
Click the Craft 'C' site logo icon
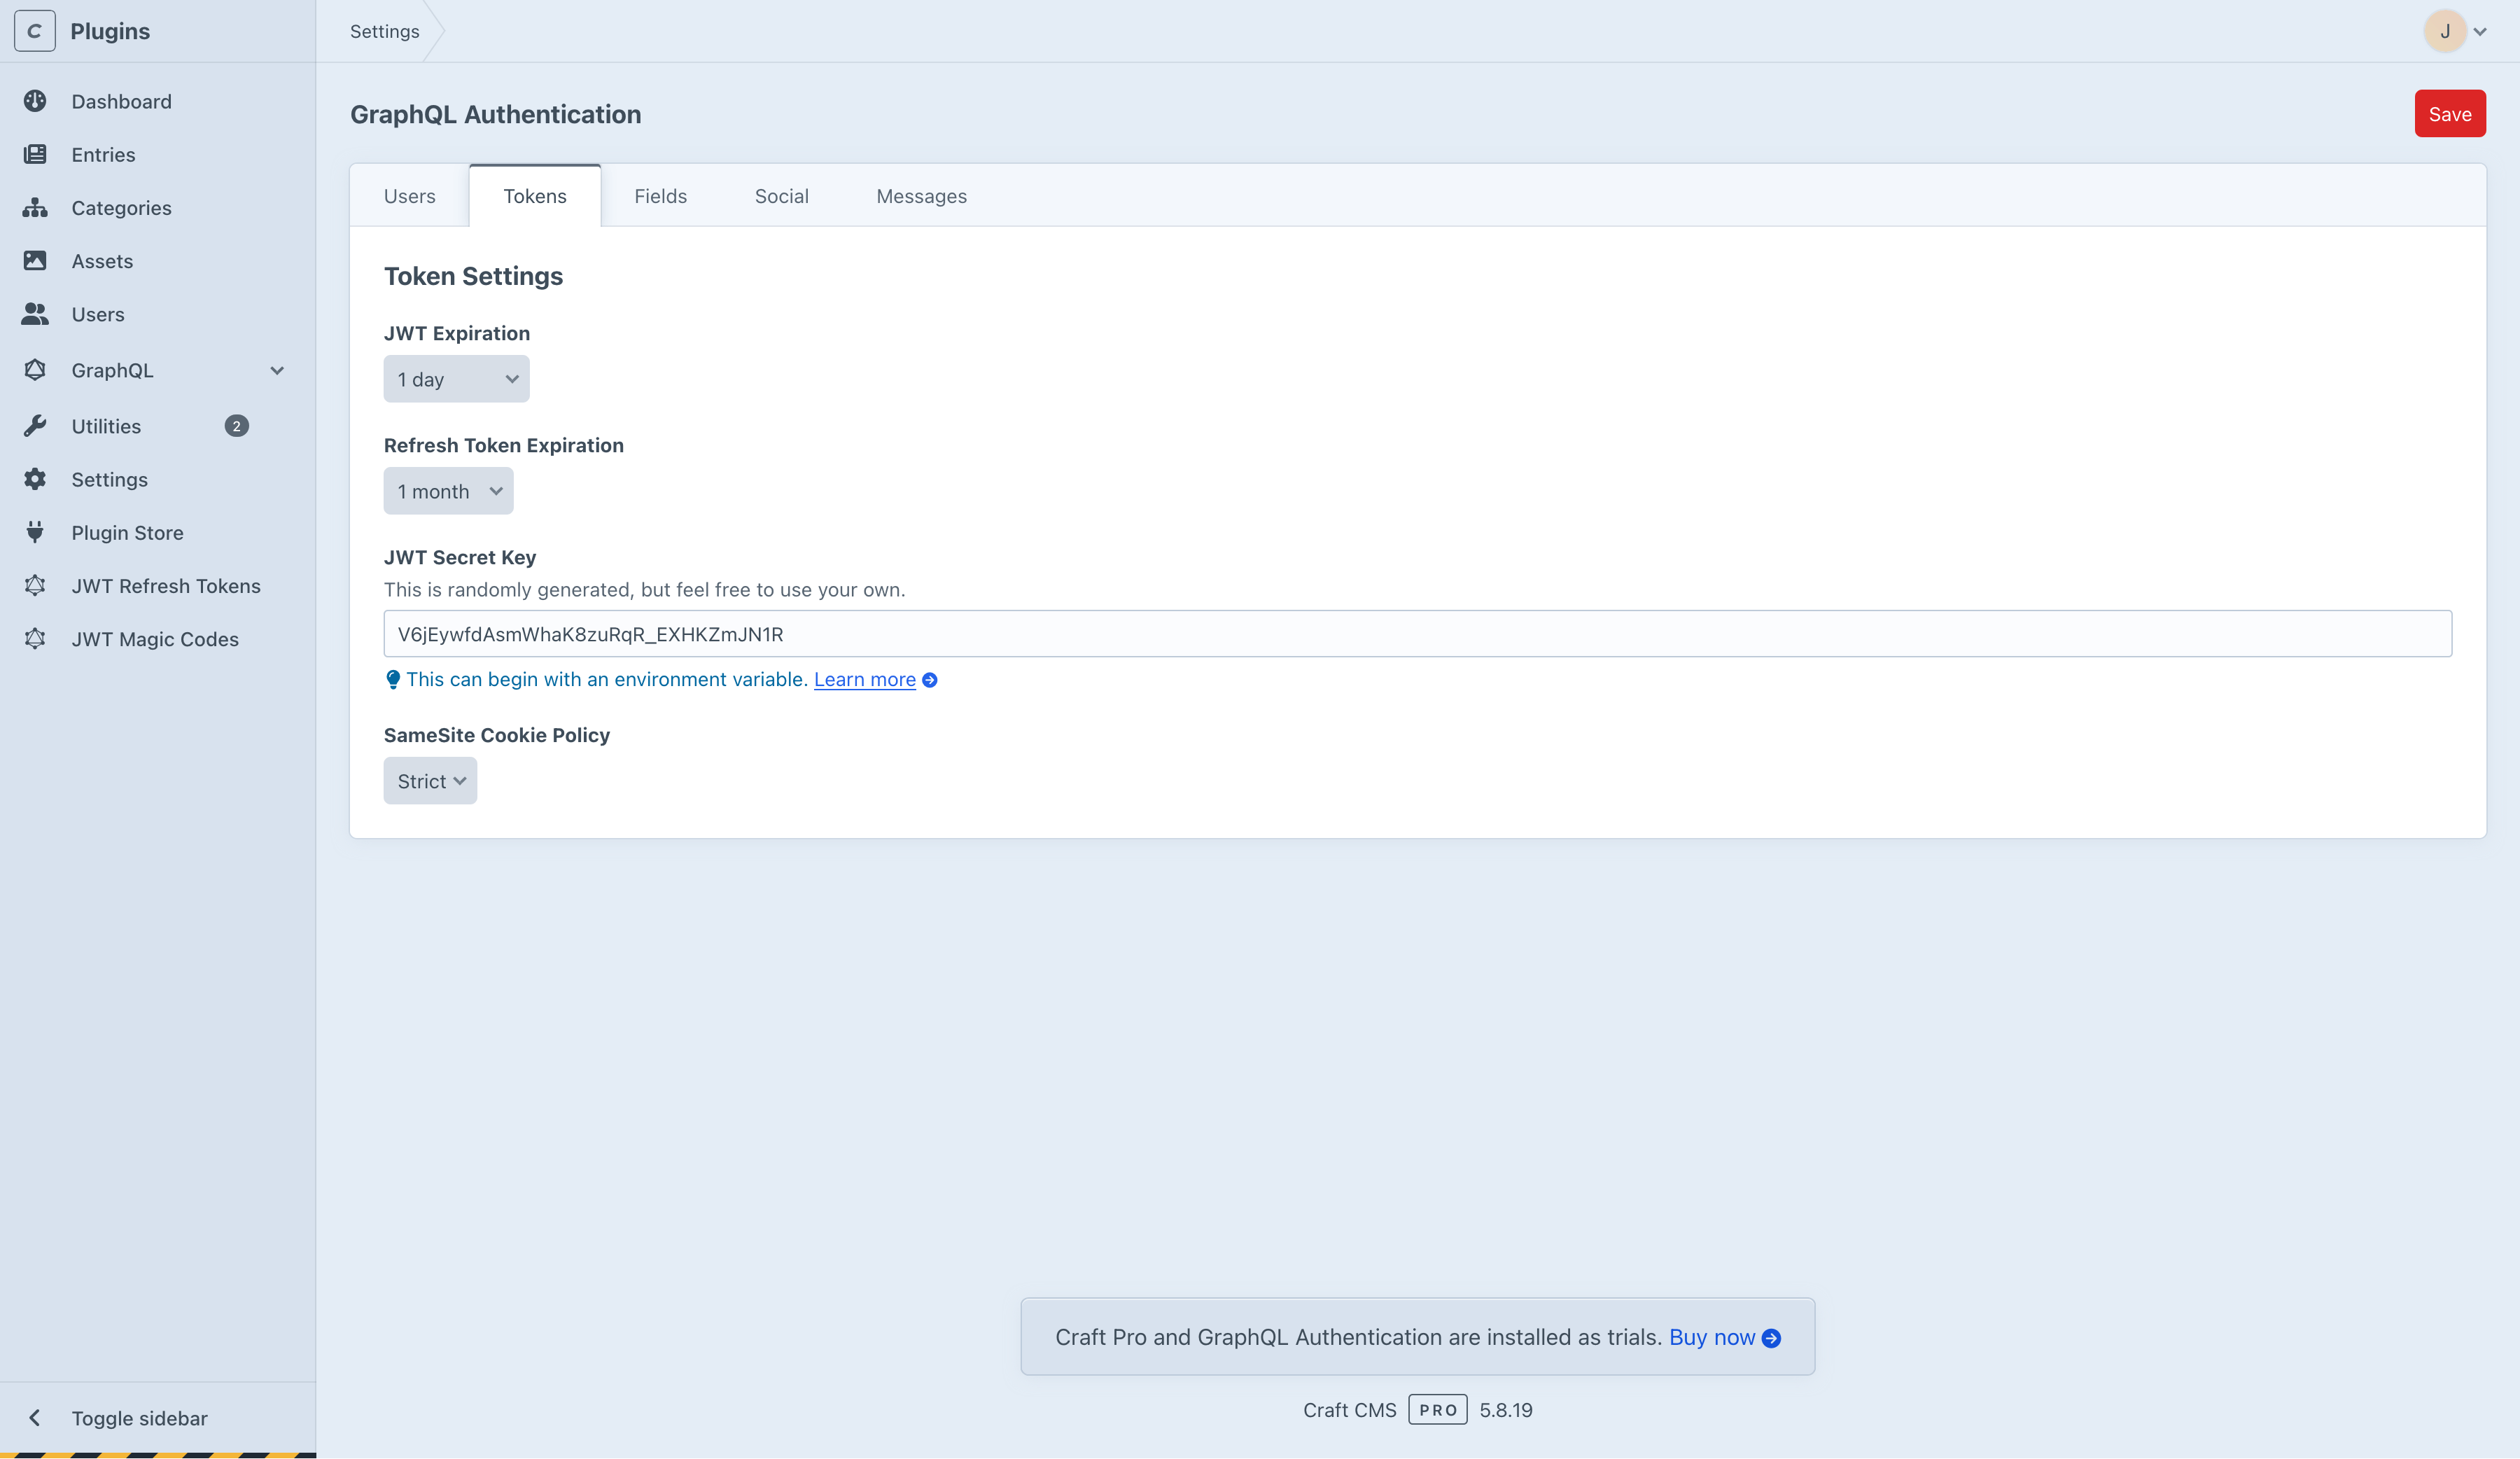coord(35,31)
